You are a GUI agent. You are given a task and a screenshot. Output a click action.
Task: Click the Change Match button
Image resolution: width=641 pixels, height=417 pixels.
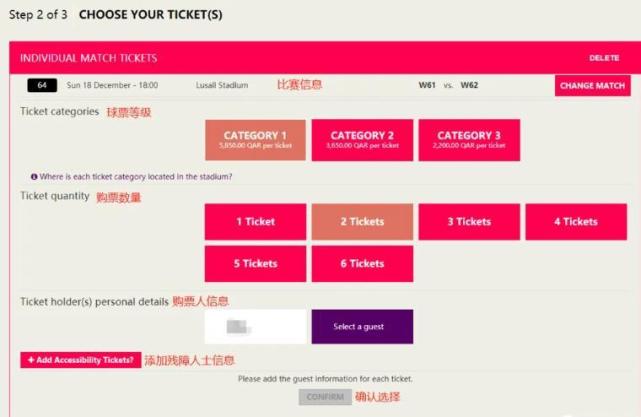(592, 86)
